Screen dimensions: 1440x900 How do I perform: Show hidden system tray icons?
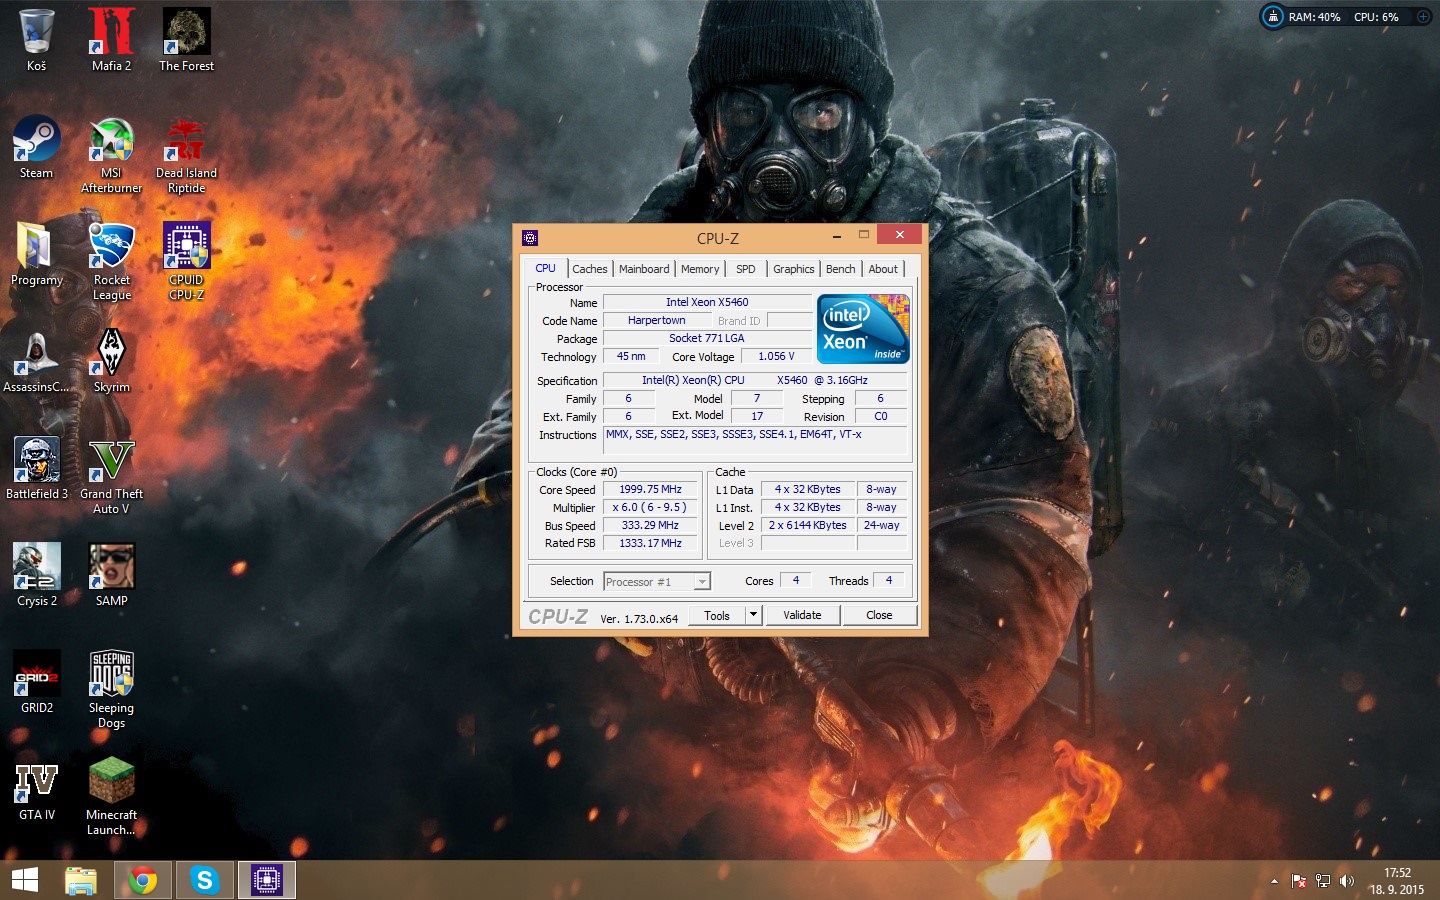1274,881
